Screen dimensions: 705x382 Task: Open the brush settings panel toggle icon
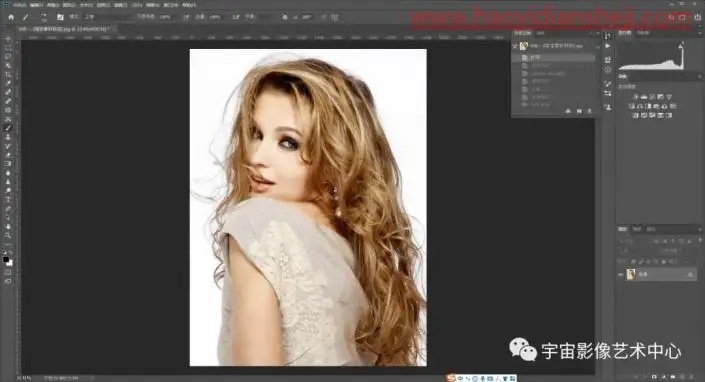tap(60, 17)
